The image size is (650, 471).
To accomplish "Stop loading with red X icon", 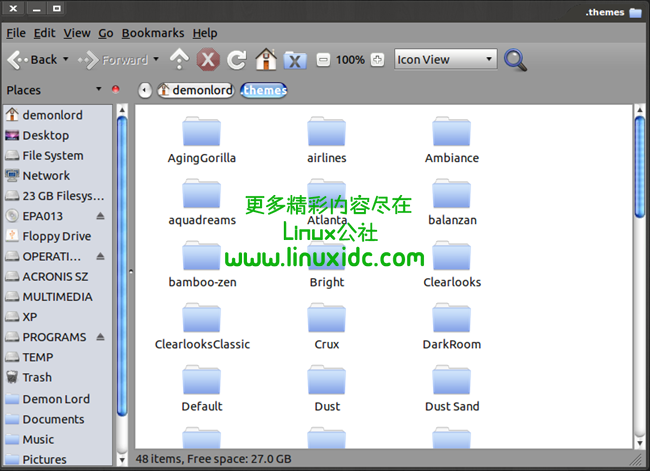I will click(x=208, y=60).
